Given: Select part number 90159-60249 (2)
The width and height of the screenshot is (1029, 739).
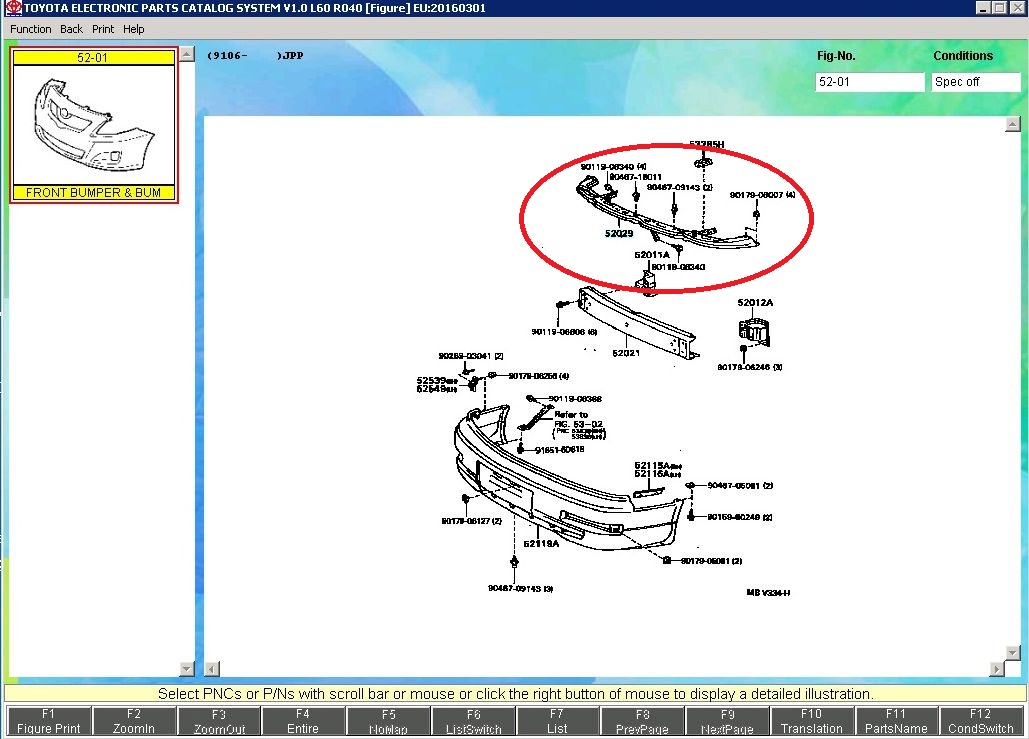Looking at the screenshot, I should [740, 517].
